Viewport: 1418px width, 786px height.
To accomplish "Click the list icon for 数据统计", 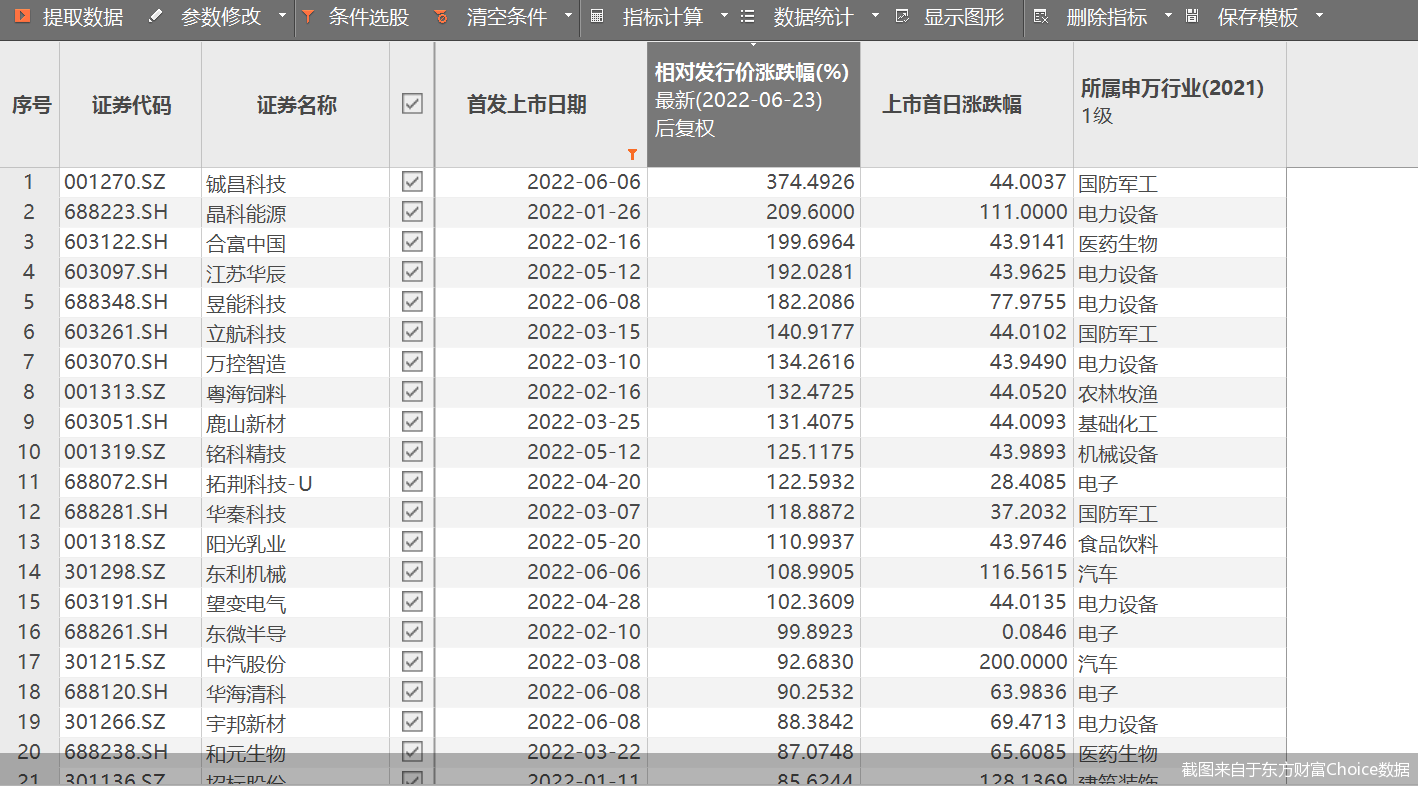I will pyautogui.click(x=747, y=16).
